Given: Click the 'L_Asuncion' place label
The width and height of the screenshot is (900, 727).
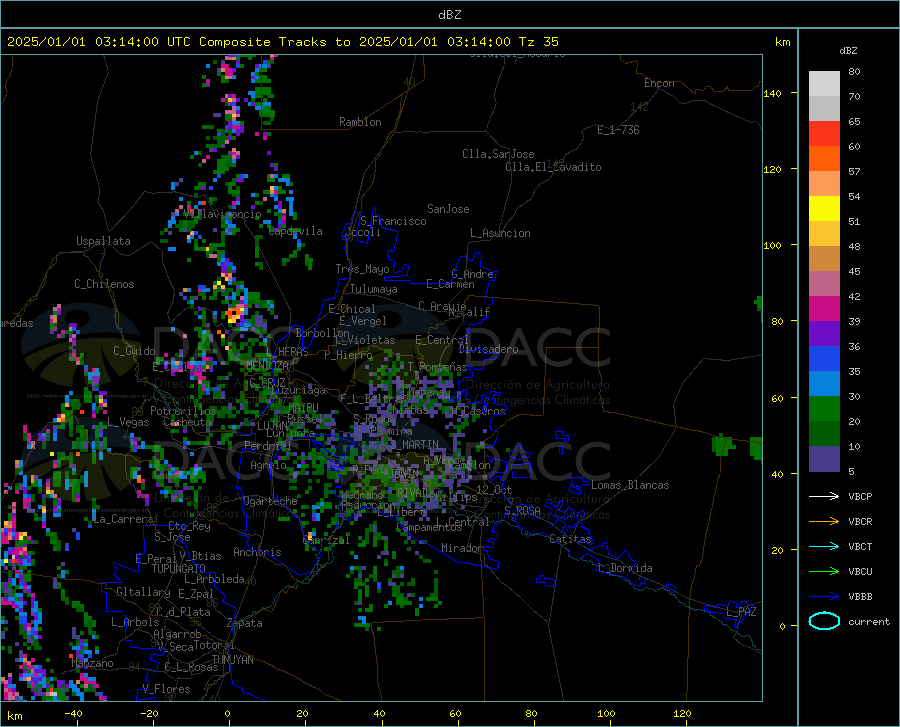Looking at the screenshot, I should click(500, 233).
